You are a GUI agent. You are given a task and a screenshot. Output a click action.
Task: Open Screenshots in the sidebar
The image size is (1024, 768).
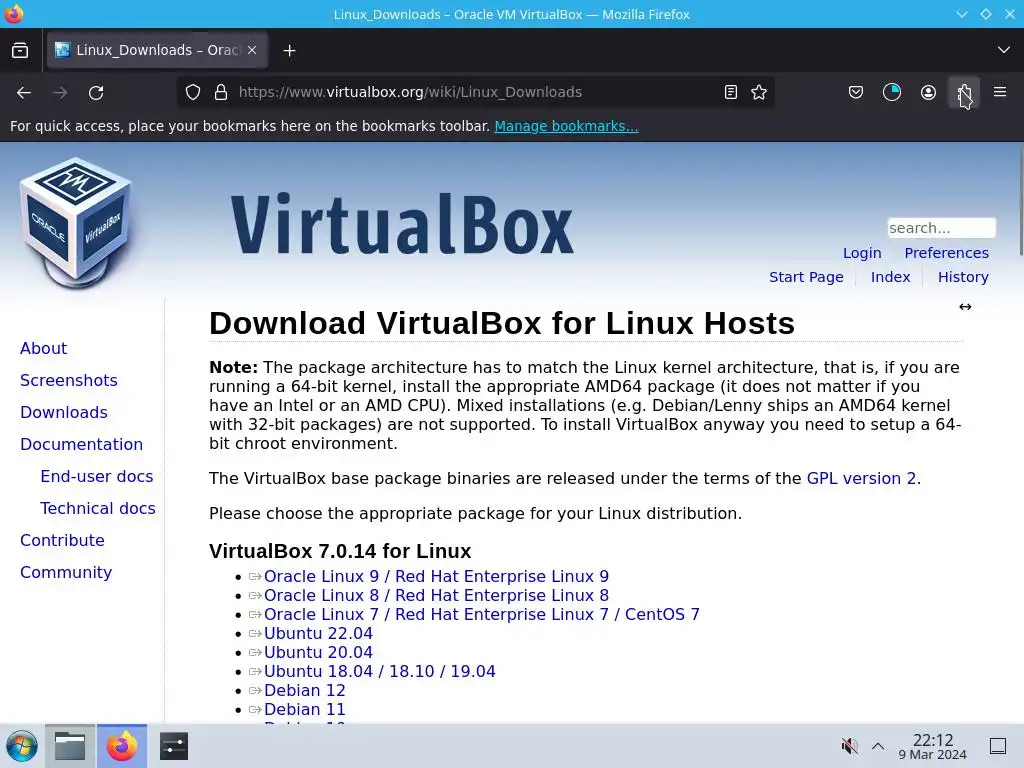[x=69, y=381]
